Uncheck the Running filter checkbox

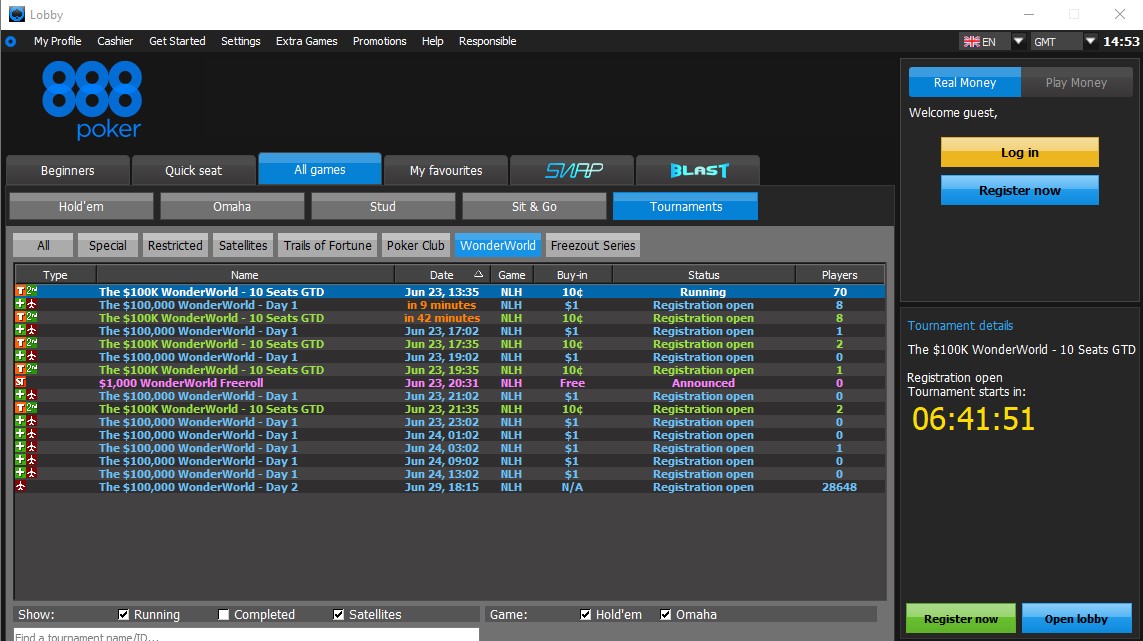[x=124, y=614]
